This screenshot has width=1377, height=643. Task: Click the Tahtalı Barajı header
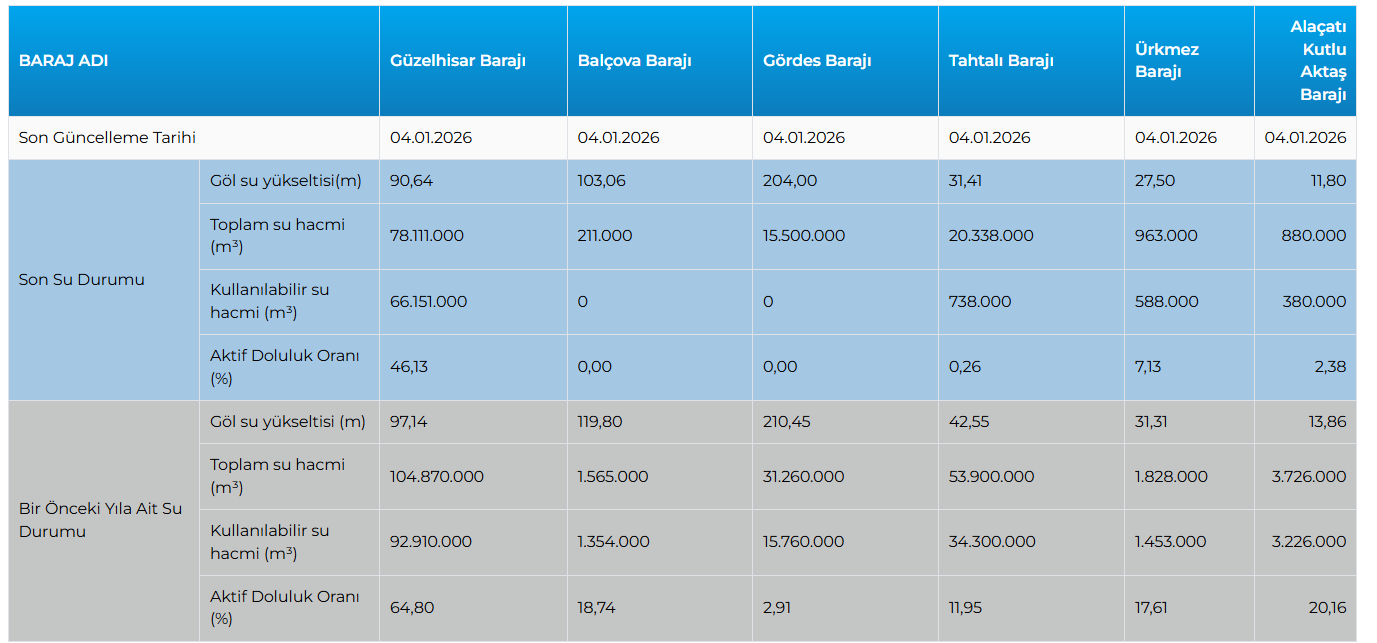coord(1001,60)
